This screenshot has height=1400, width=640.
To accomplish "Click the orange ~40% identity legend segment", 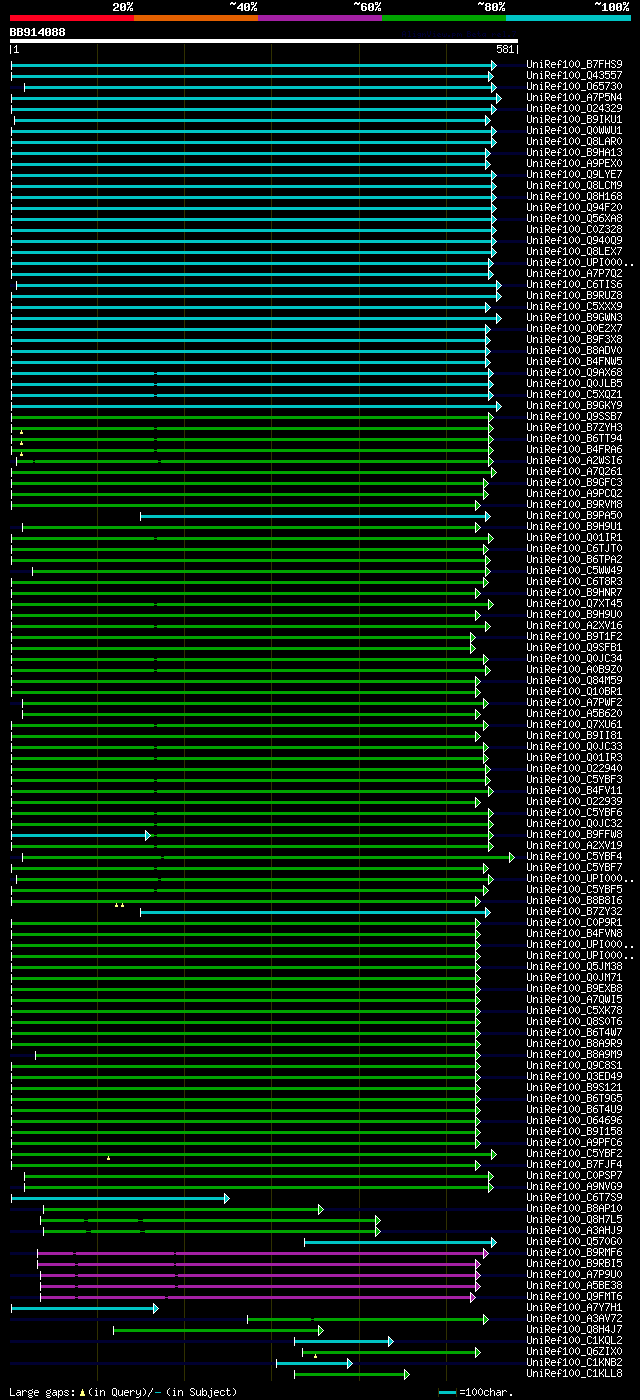I will tap(196, 17).
